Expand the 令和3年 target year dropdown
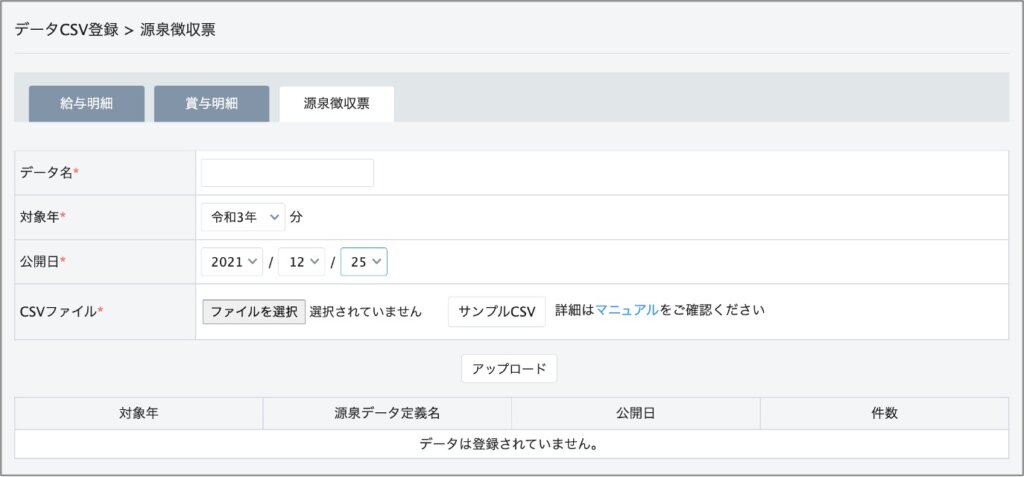This screenshot has width=1024, height=477. pyautogui.click(x=243, y=217)
